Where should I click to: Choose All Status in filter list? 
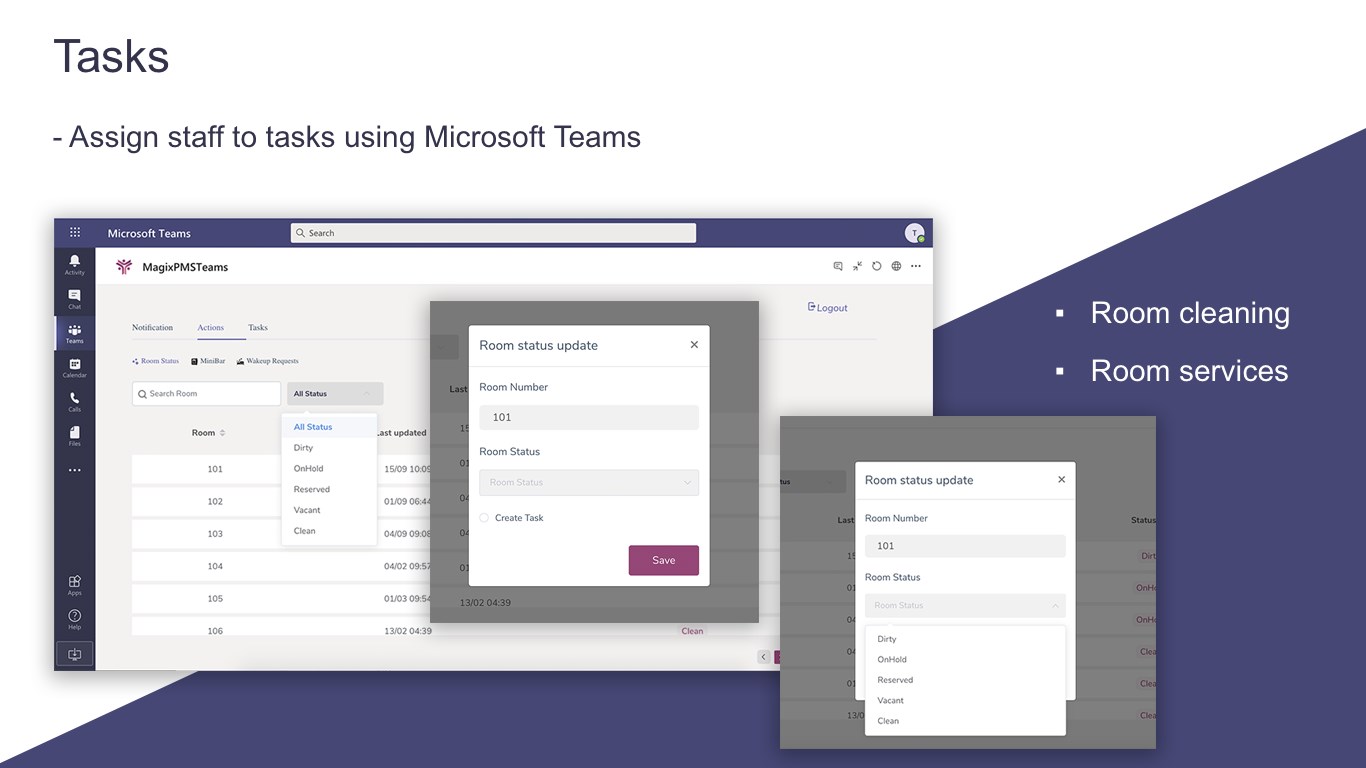click(329, 427)
